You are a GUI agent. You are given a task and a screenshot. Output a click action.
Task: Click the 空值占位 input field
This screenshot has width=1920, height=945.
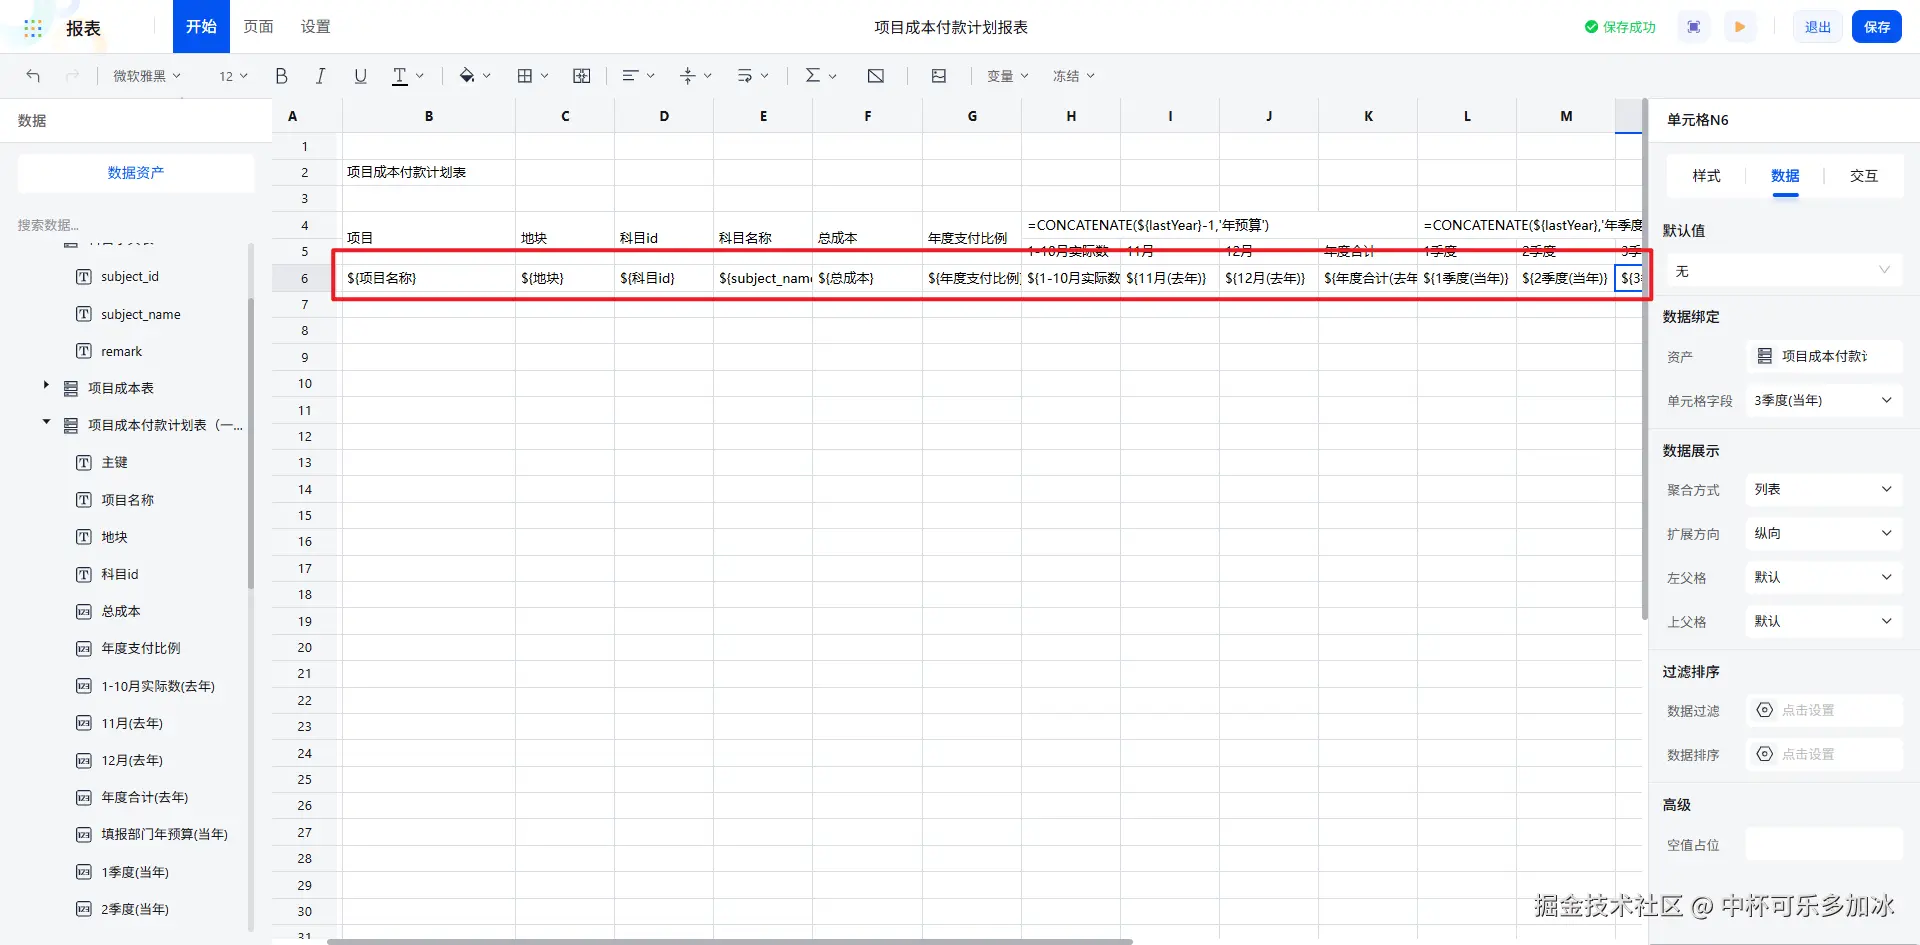click(1824, 845)
